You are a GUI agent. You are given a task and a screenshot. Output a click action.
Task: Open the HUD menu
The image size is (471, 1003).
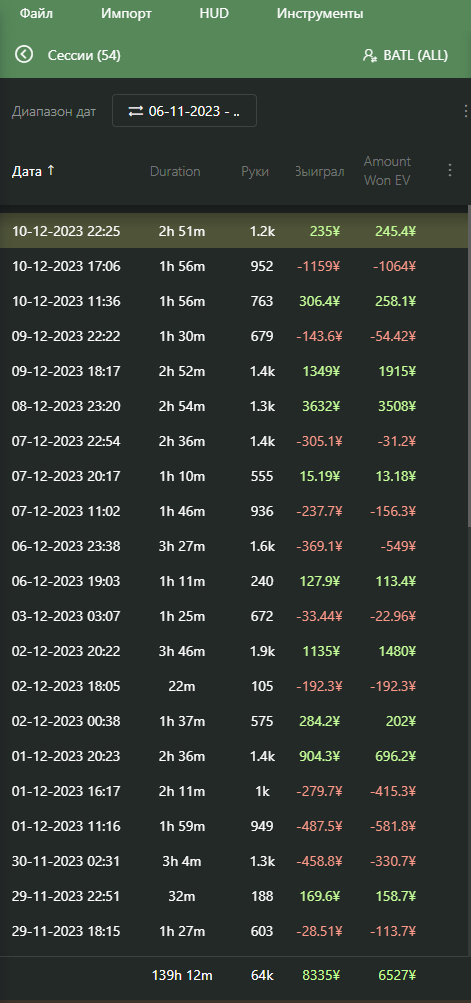(x=214, y=13)
